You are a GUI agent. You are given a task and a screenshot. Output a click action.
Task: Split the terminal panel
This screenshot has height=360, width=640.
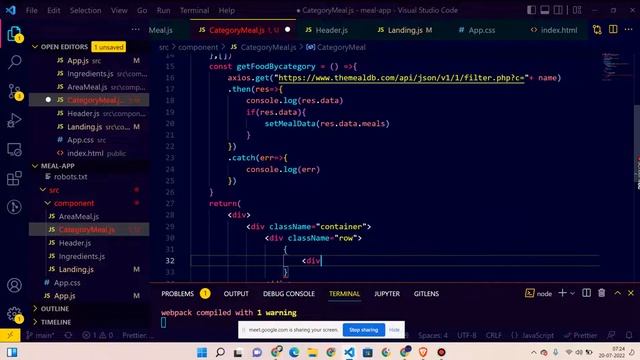click(x=586, y=293)
